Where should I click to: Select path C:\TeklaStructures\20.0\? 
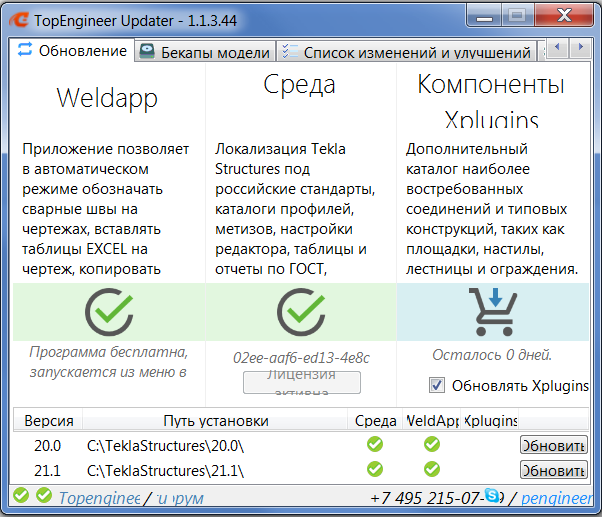(x=165, y=446)
